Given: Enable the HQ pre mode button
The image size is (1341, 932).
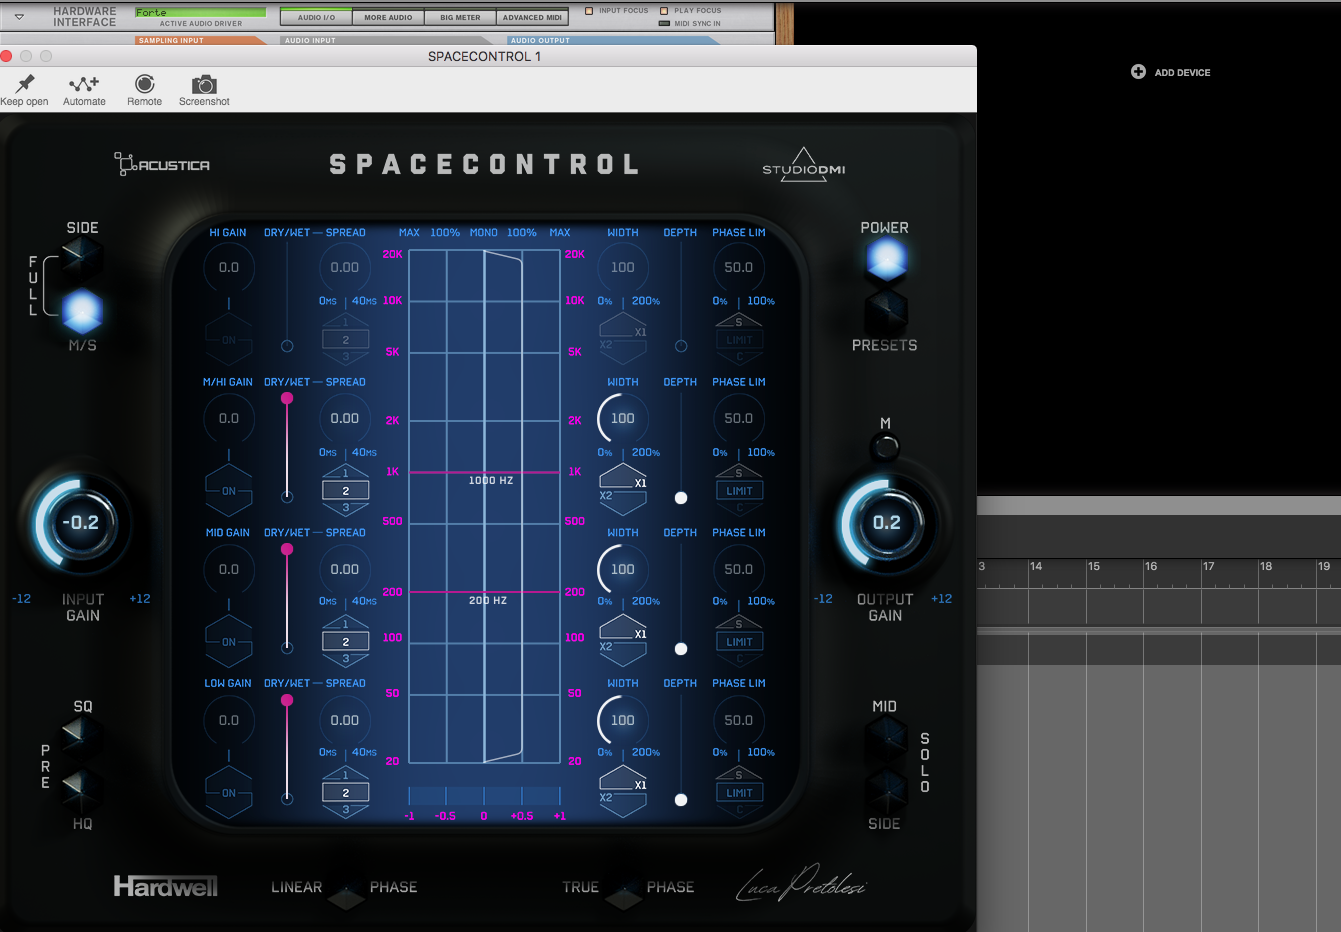Looking at the screenshot, I should point(82,789).
